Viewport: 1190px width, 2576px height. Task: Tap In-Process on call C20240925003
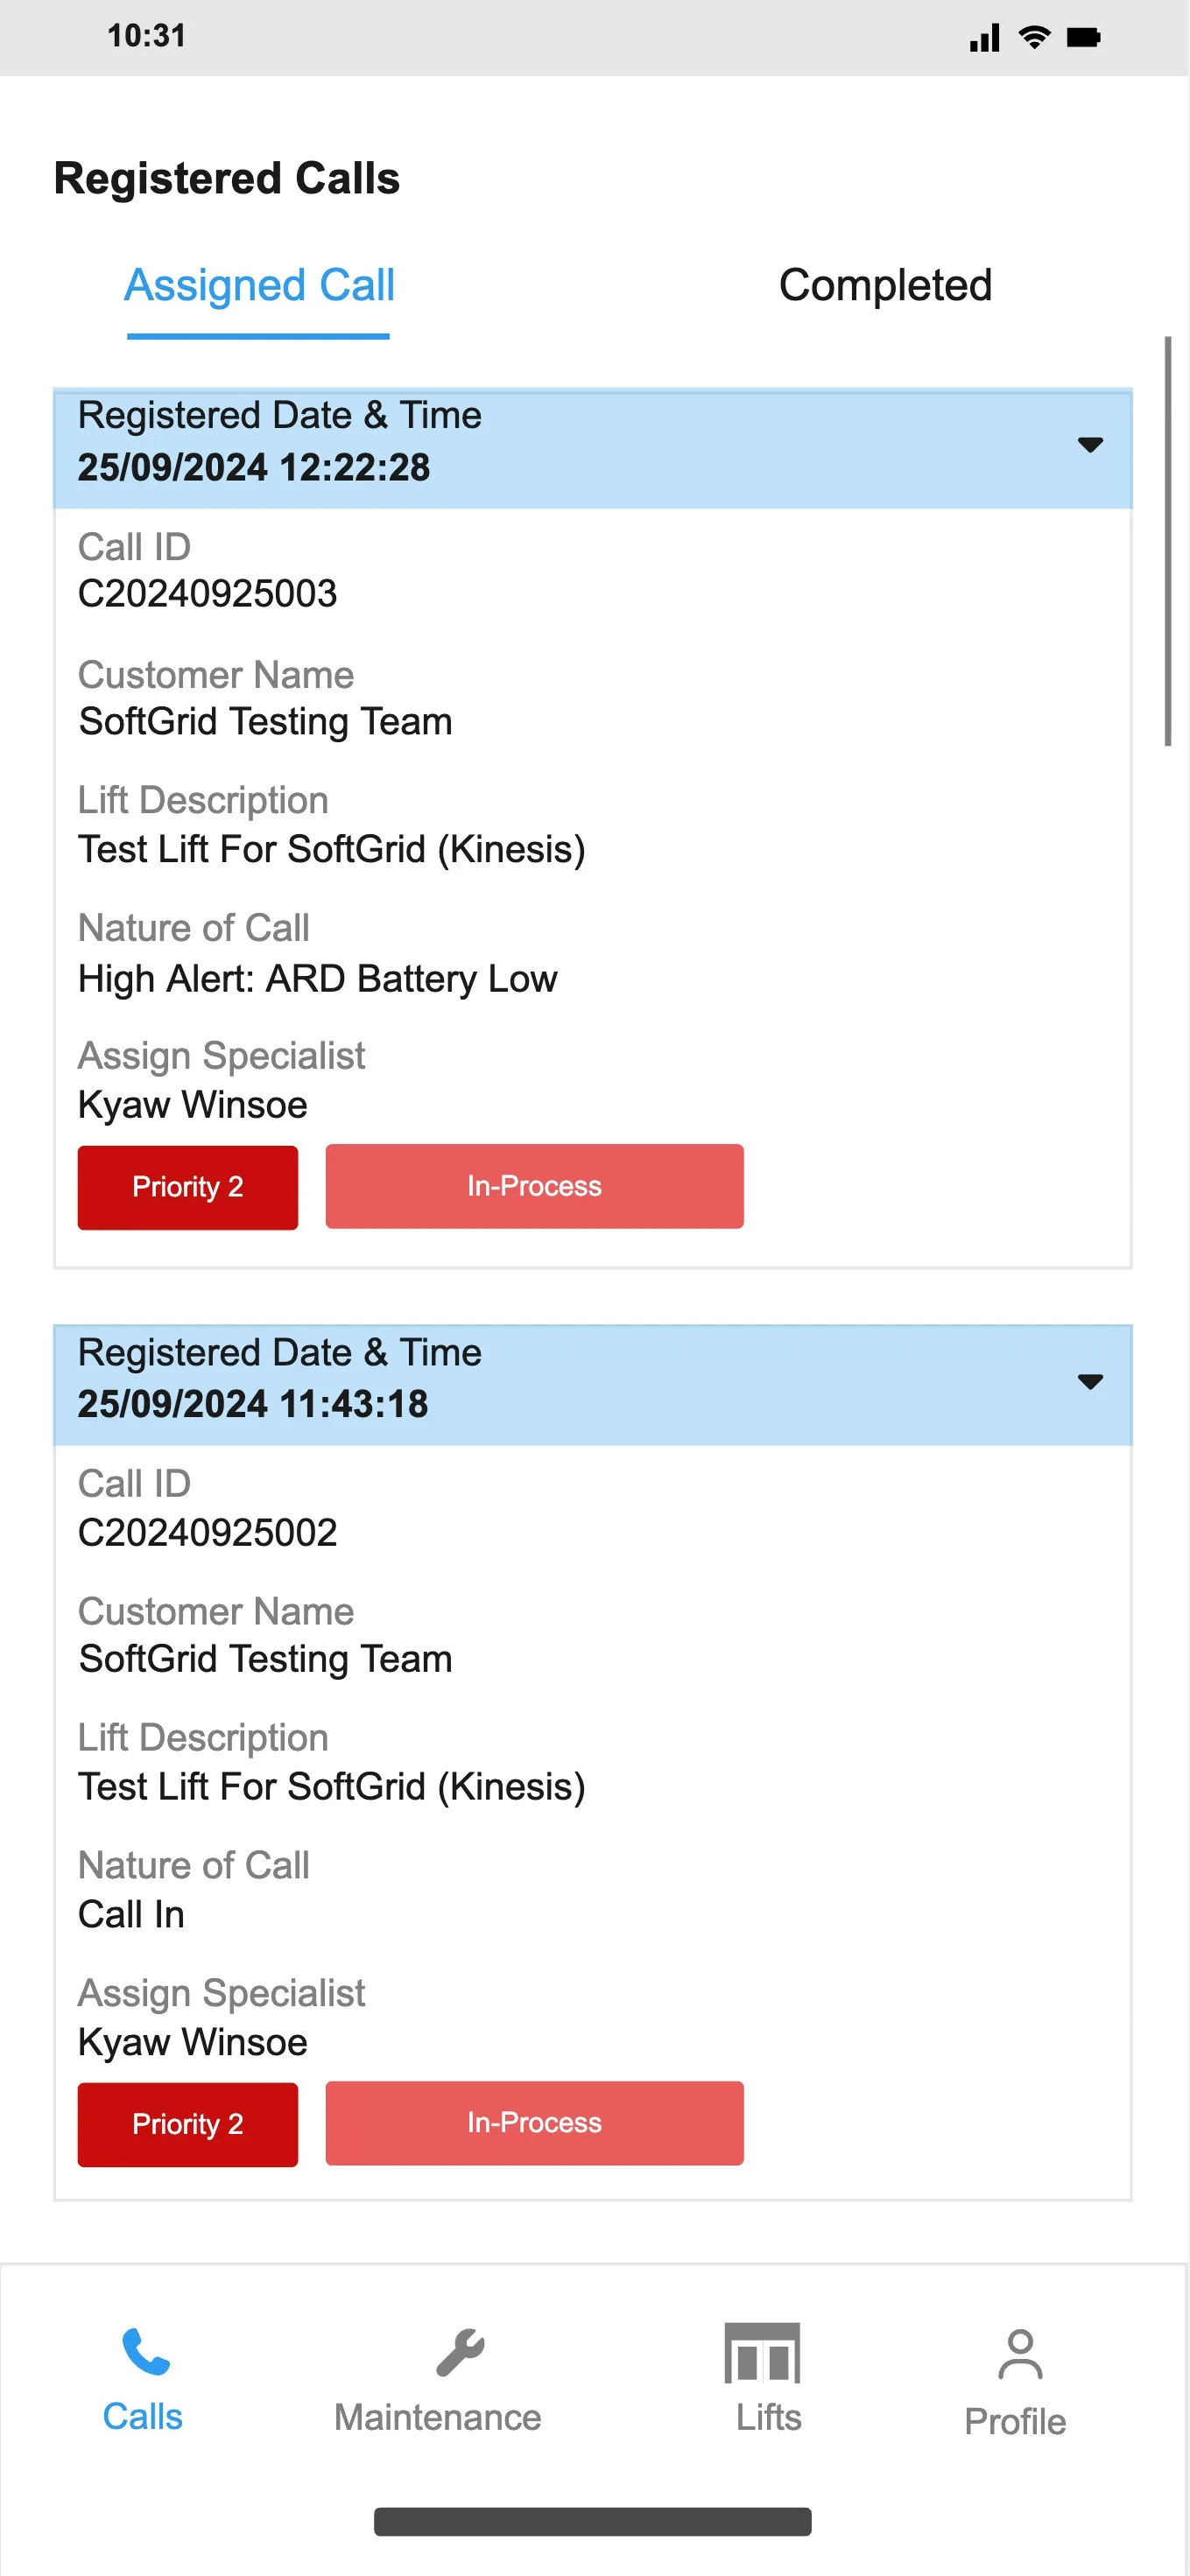click(x=535, y=1186)
